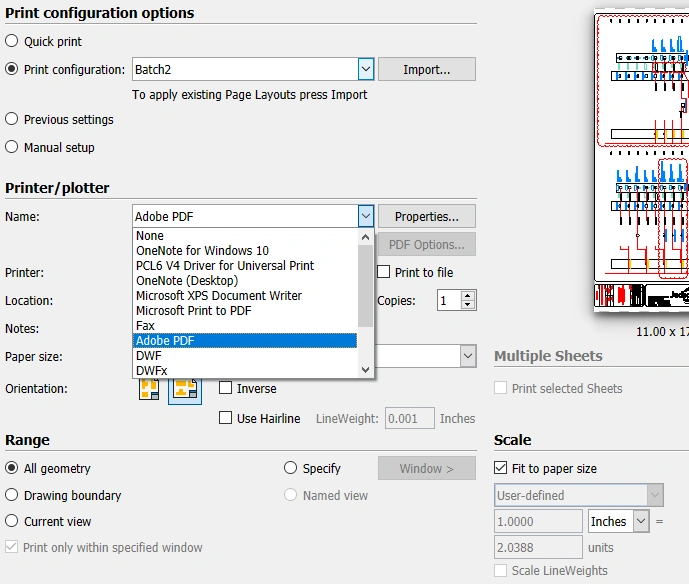Screen dimensions: 689x584
Task: Choose PCL6 V4 Driver for Universal Print
Action: [x=244, y=265]
